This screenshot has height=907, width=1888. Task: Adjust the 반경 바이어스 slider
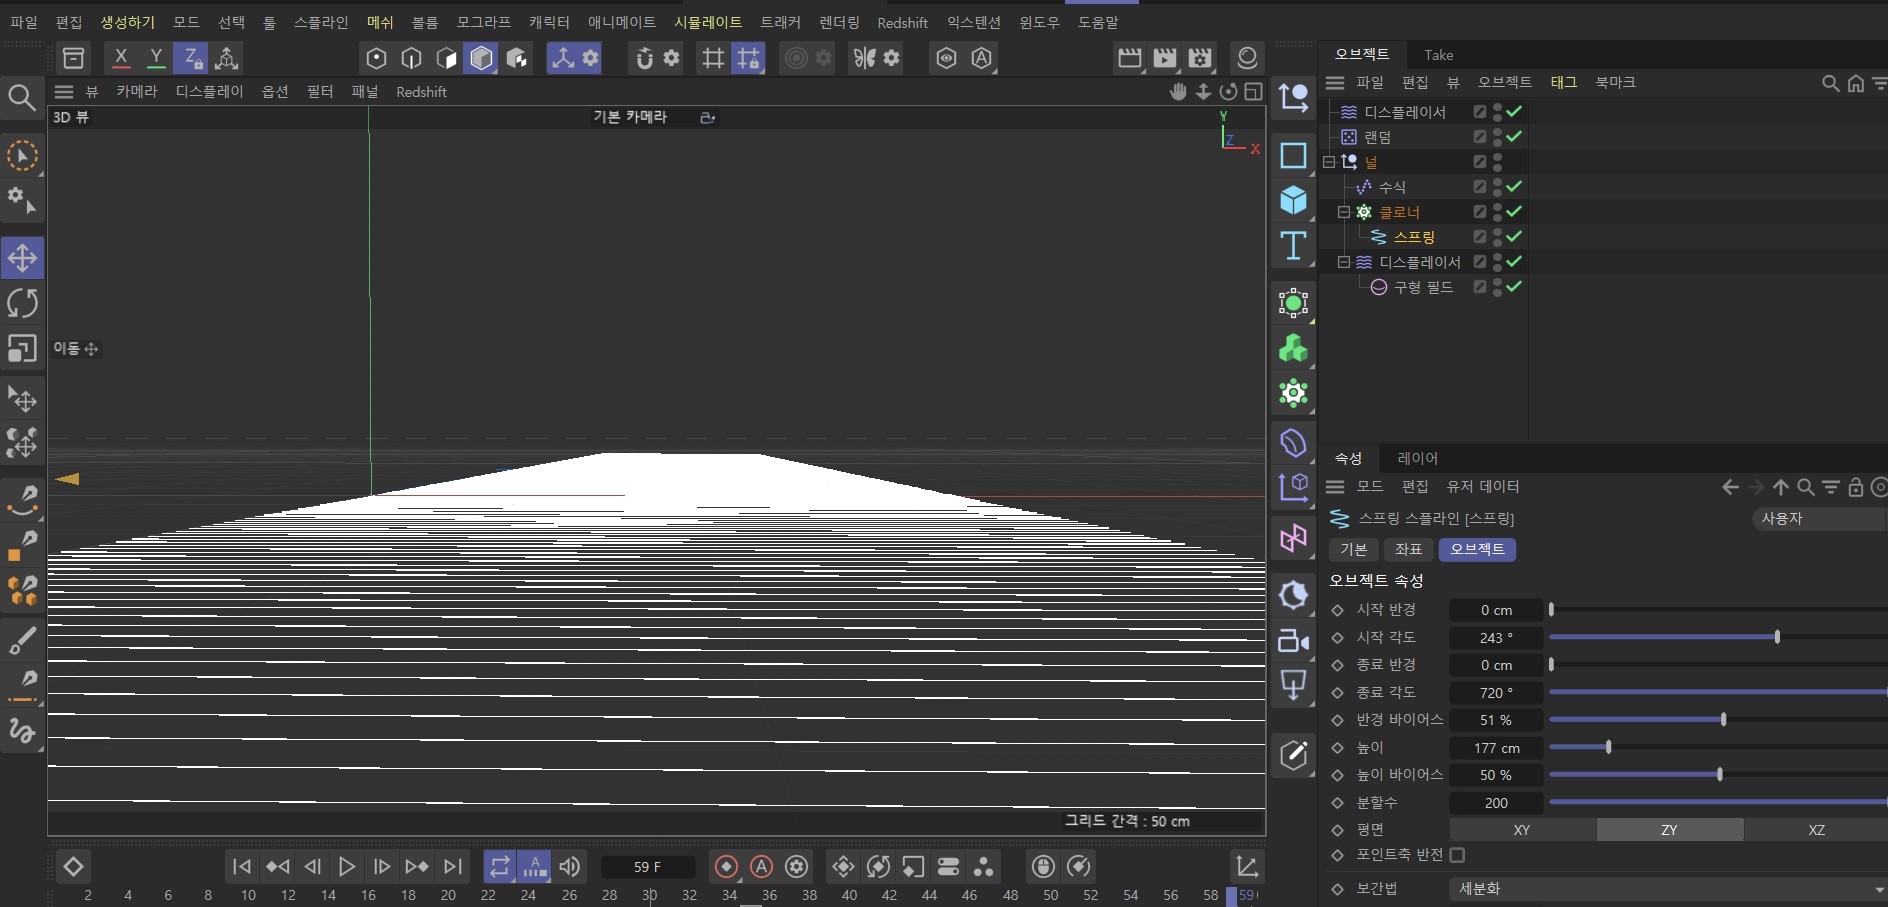click(x=1718, y=719)
